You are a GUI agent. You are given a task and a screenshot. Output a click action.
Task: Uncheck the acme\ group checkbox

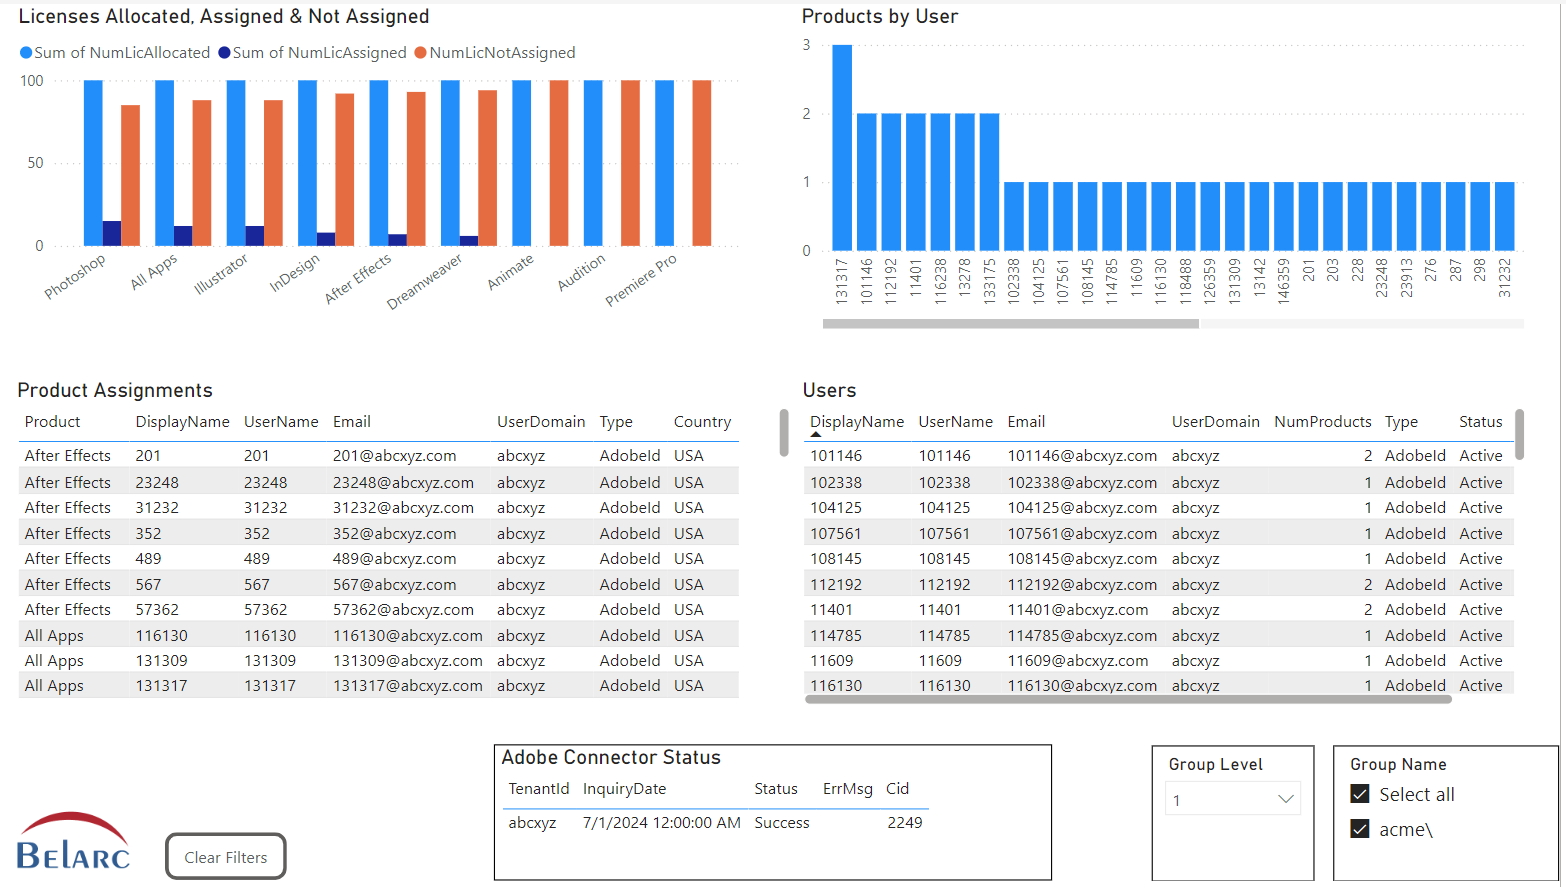[x=1360, y=829]
